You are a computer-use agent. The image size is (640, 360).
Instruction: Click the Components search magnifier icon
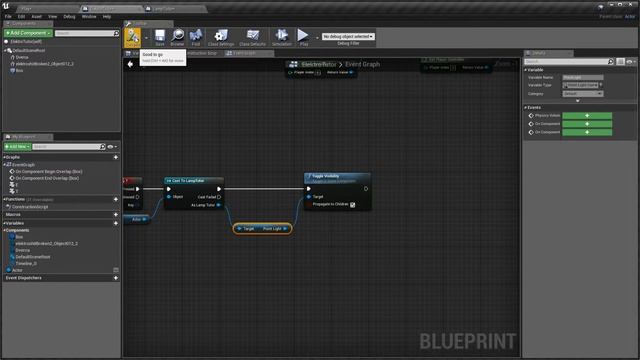pos(116,33)
